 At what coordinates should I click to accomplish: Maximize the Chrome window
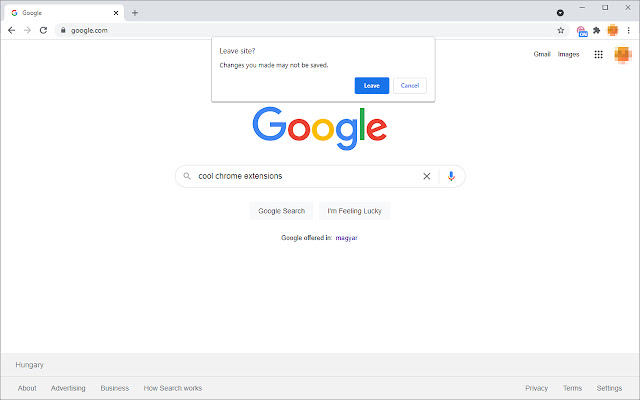click(605, 7)
